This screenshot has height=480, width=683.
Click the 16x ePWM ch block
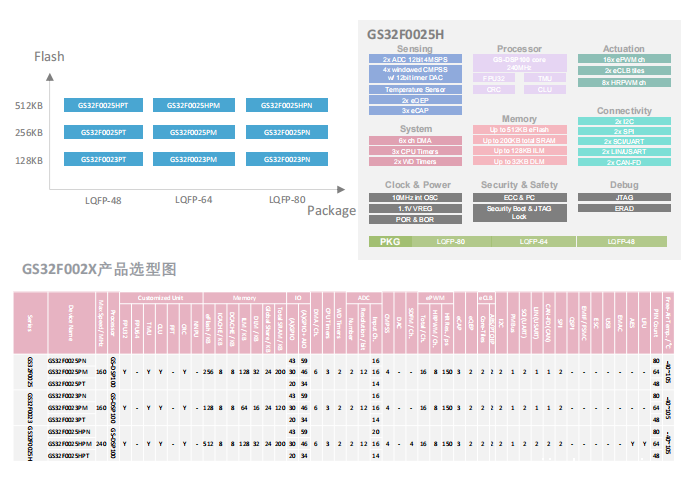click(624, 59)
